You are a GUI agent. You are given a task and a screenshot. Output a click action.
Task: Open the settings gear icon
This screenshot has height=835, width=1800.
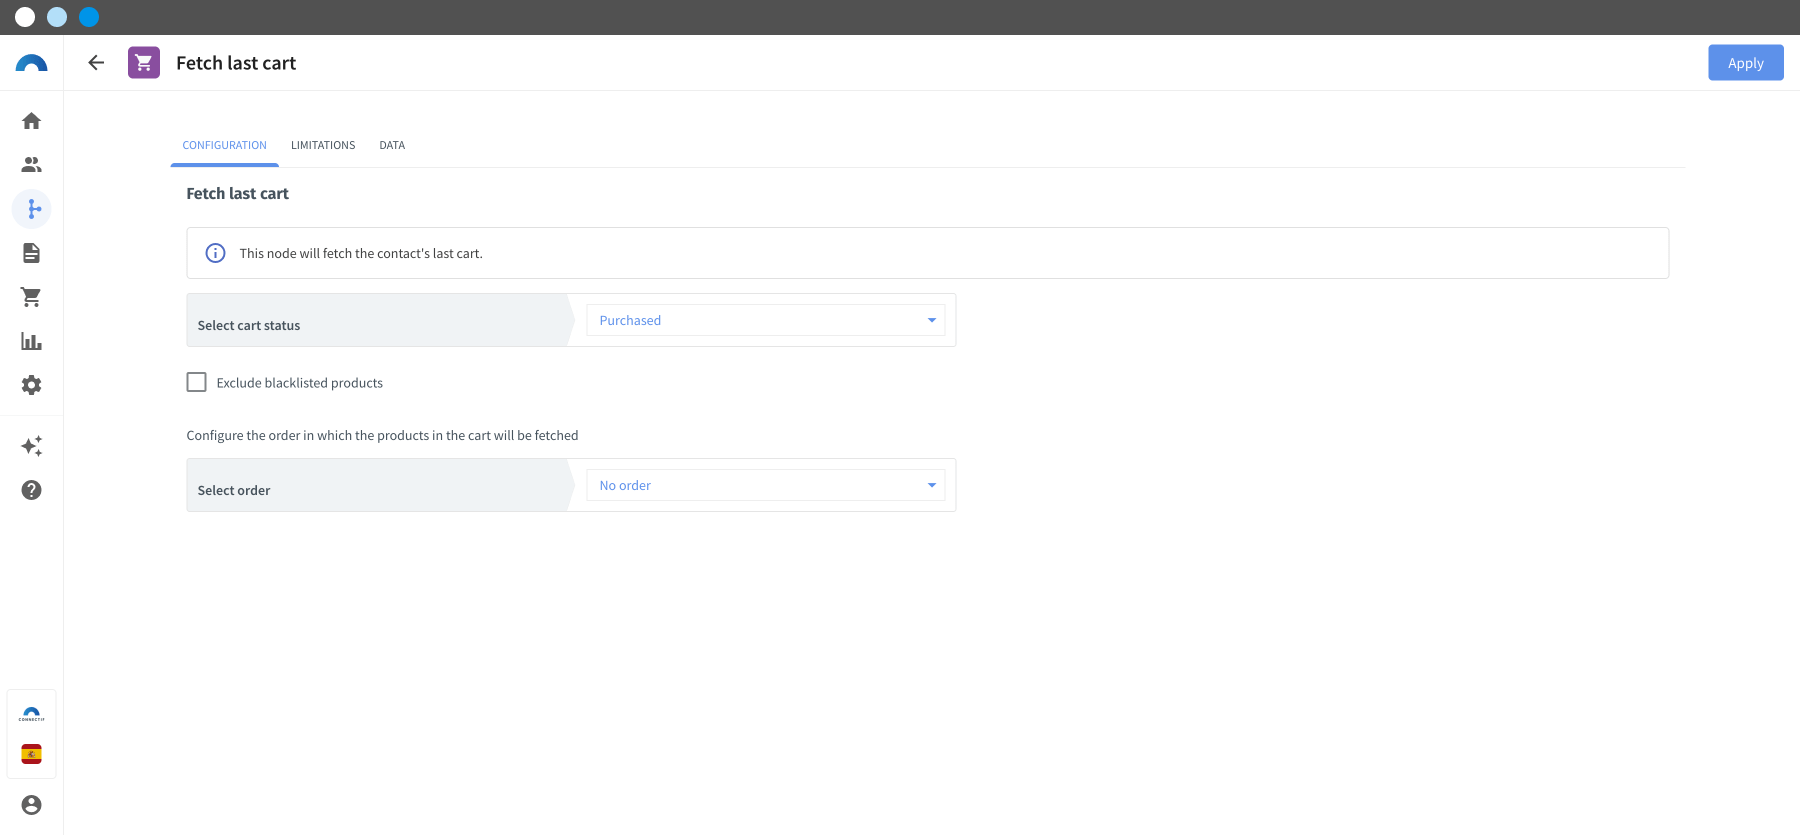[31, 385]
